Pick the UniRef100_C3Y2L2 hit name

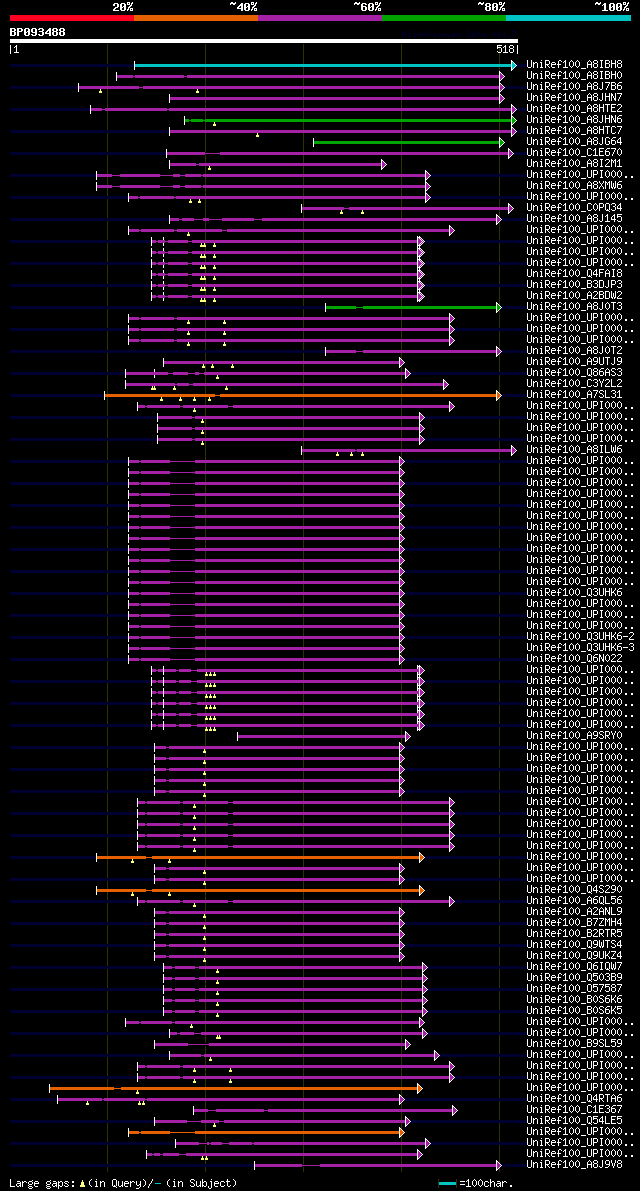(574, 384)
